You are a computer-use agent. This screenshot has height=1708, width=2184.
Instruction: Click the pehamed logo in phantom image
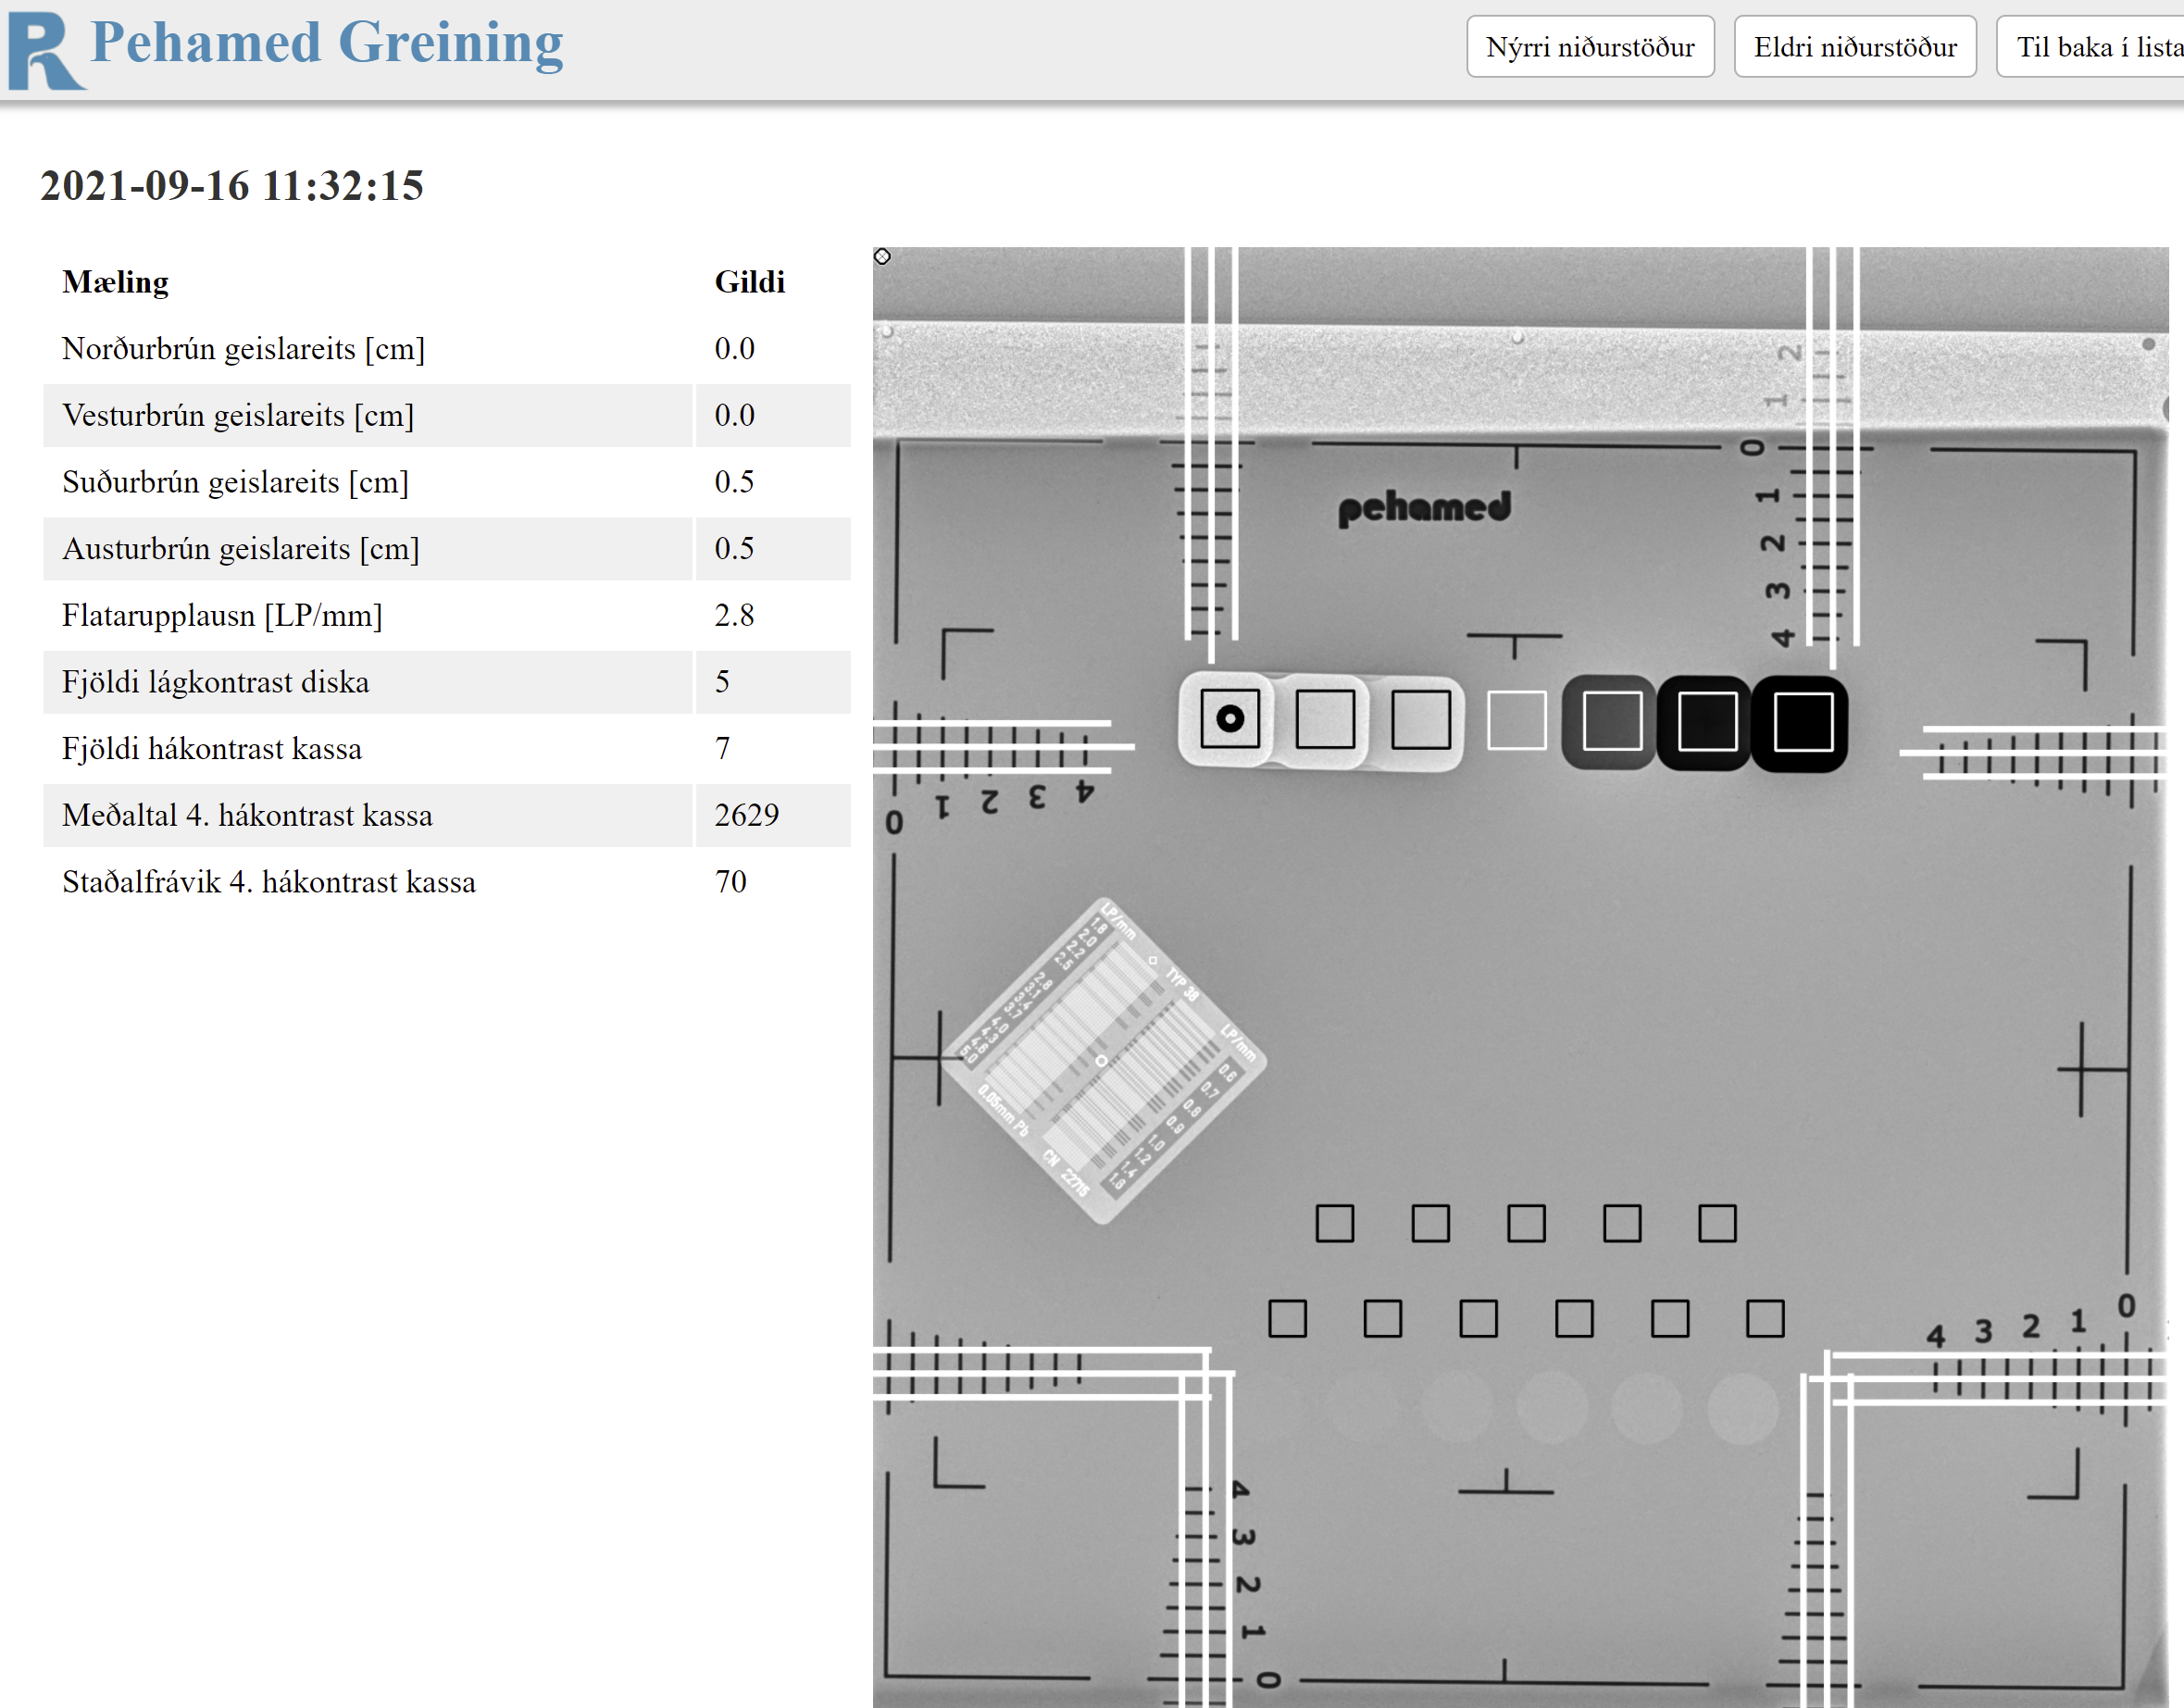tap(1424, 507)
